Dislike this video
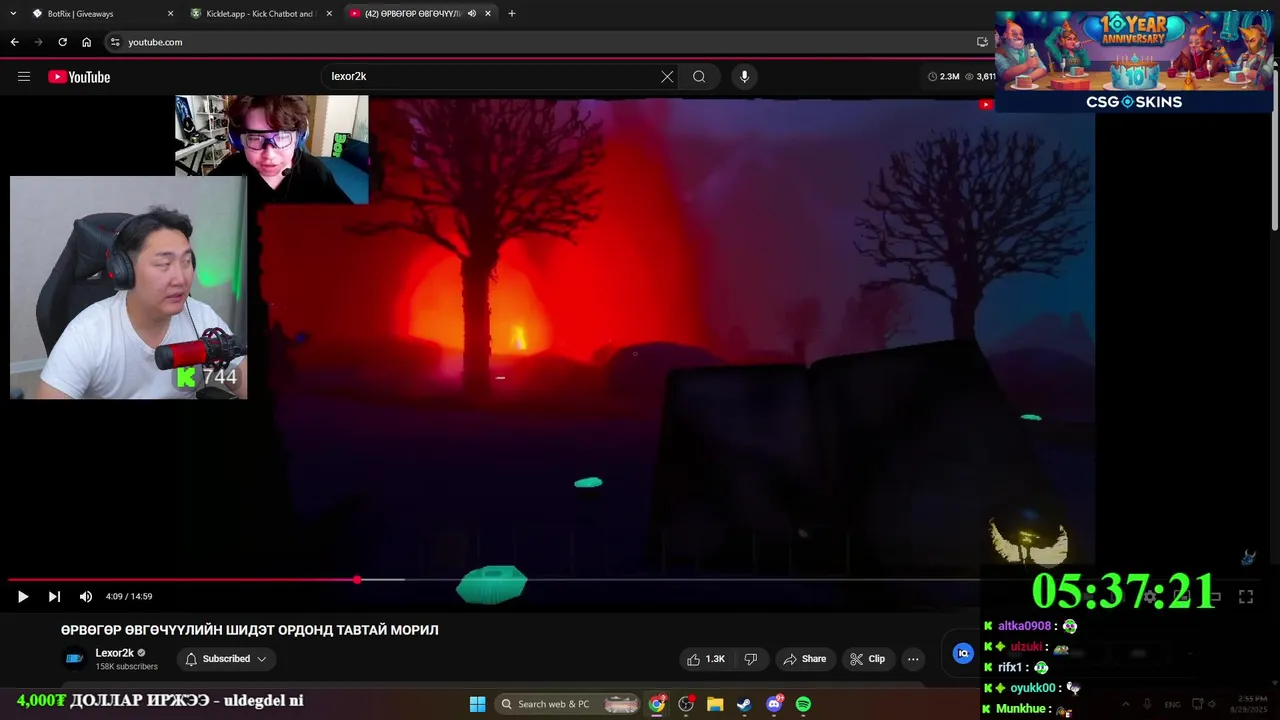 point(751,659)
